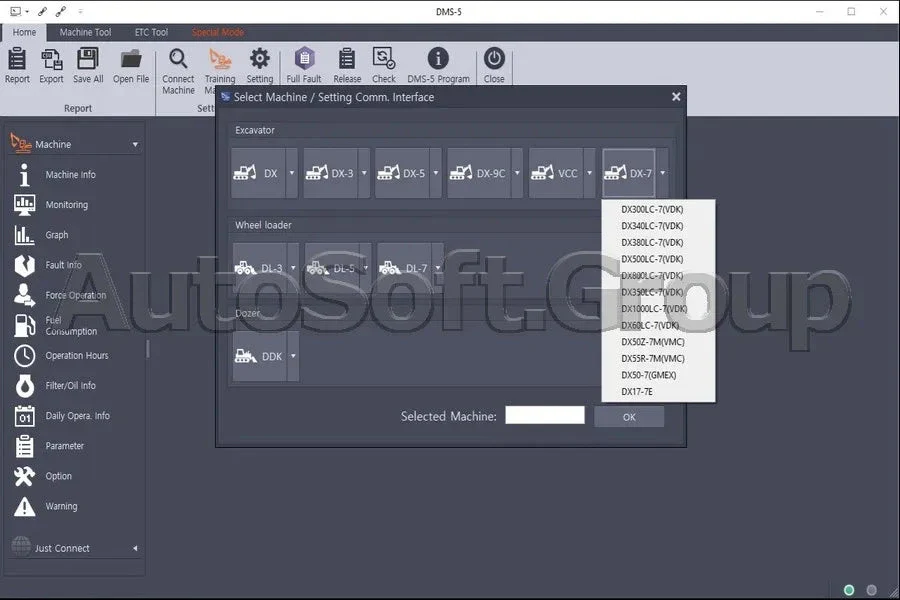Select the DL-3 wheel loader button
Viewport: 900px width, 600px height.
pyautogui.click(x=259, y=268)
